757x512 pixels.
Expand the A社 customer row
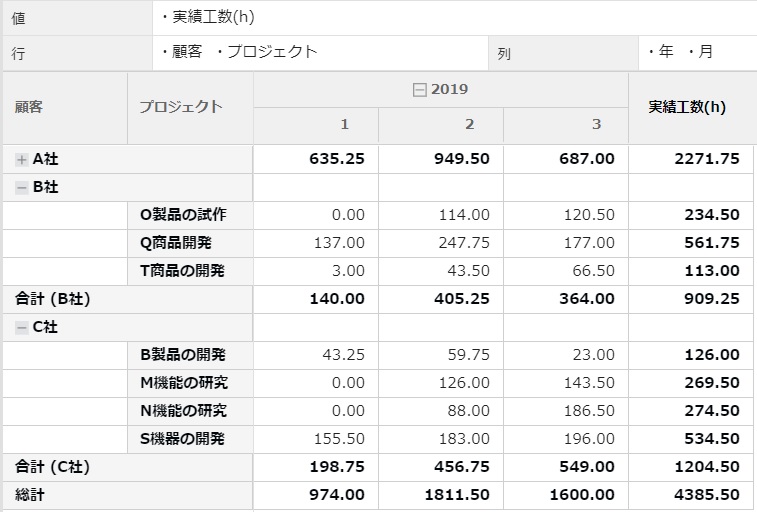(x=22, y=159)
